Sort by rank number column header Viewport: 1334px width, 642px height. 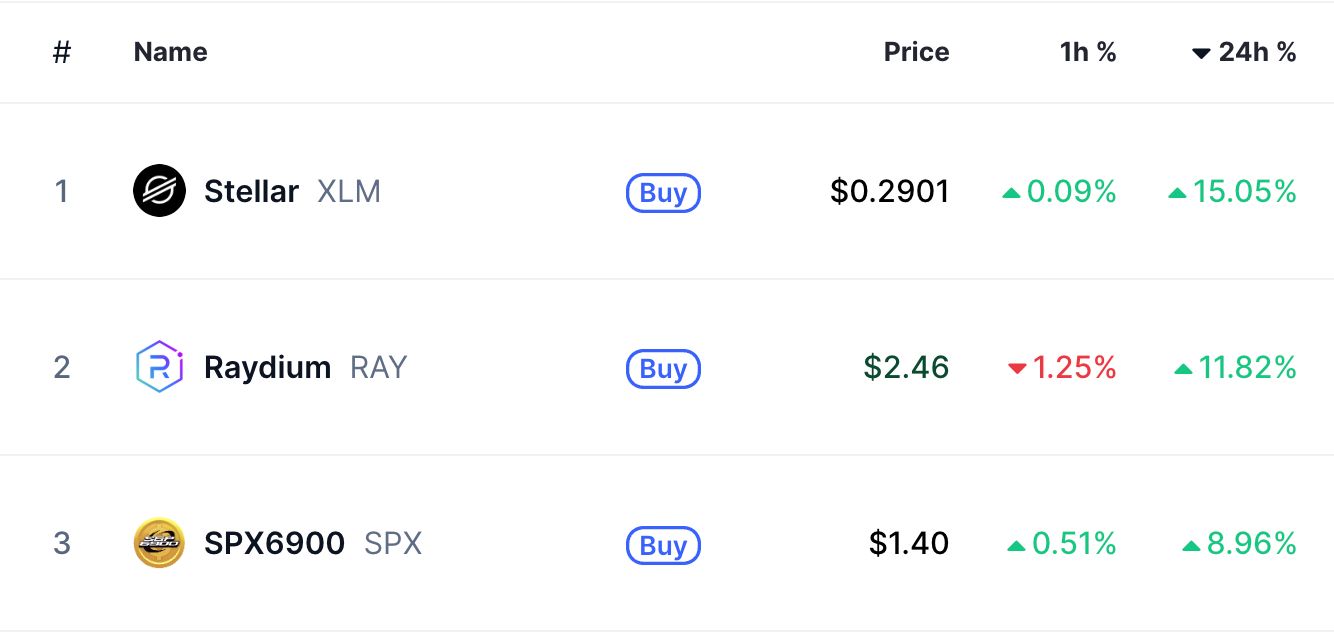point(62,52)
